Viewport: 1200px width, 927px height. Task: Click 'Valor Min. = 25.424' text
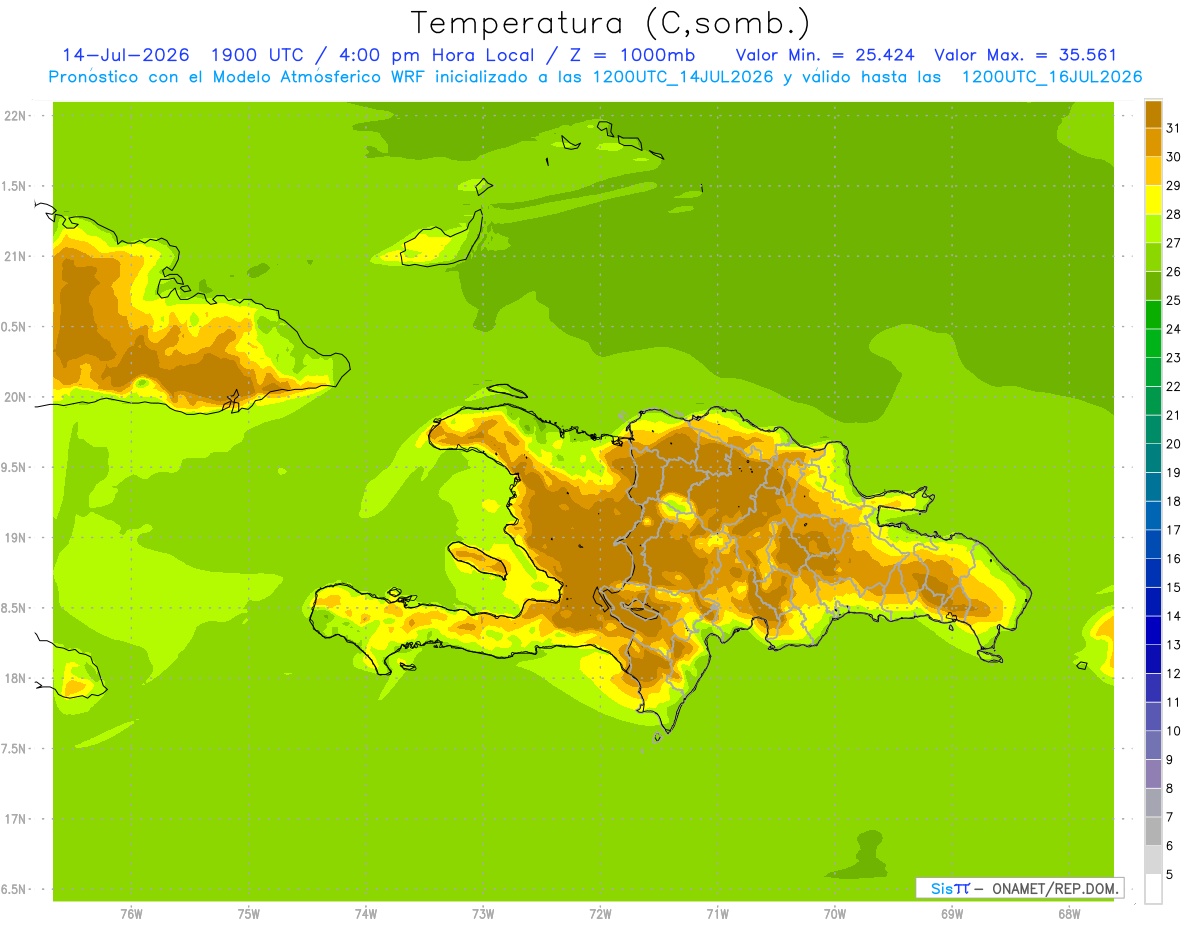coord(825,55)
